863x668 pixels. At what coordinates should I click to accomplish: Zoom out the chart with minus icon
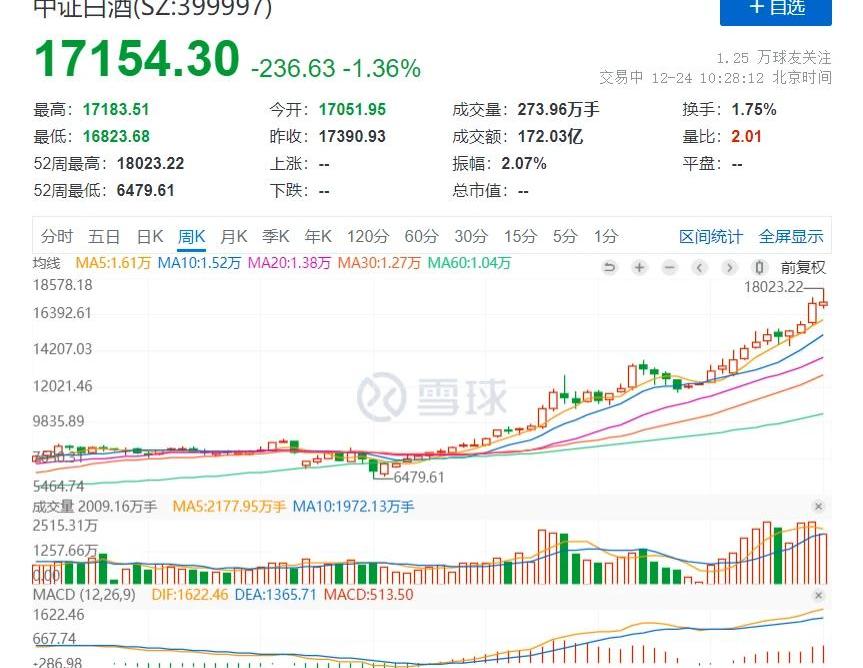(670, 267)
